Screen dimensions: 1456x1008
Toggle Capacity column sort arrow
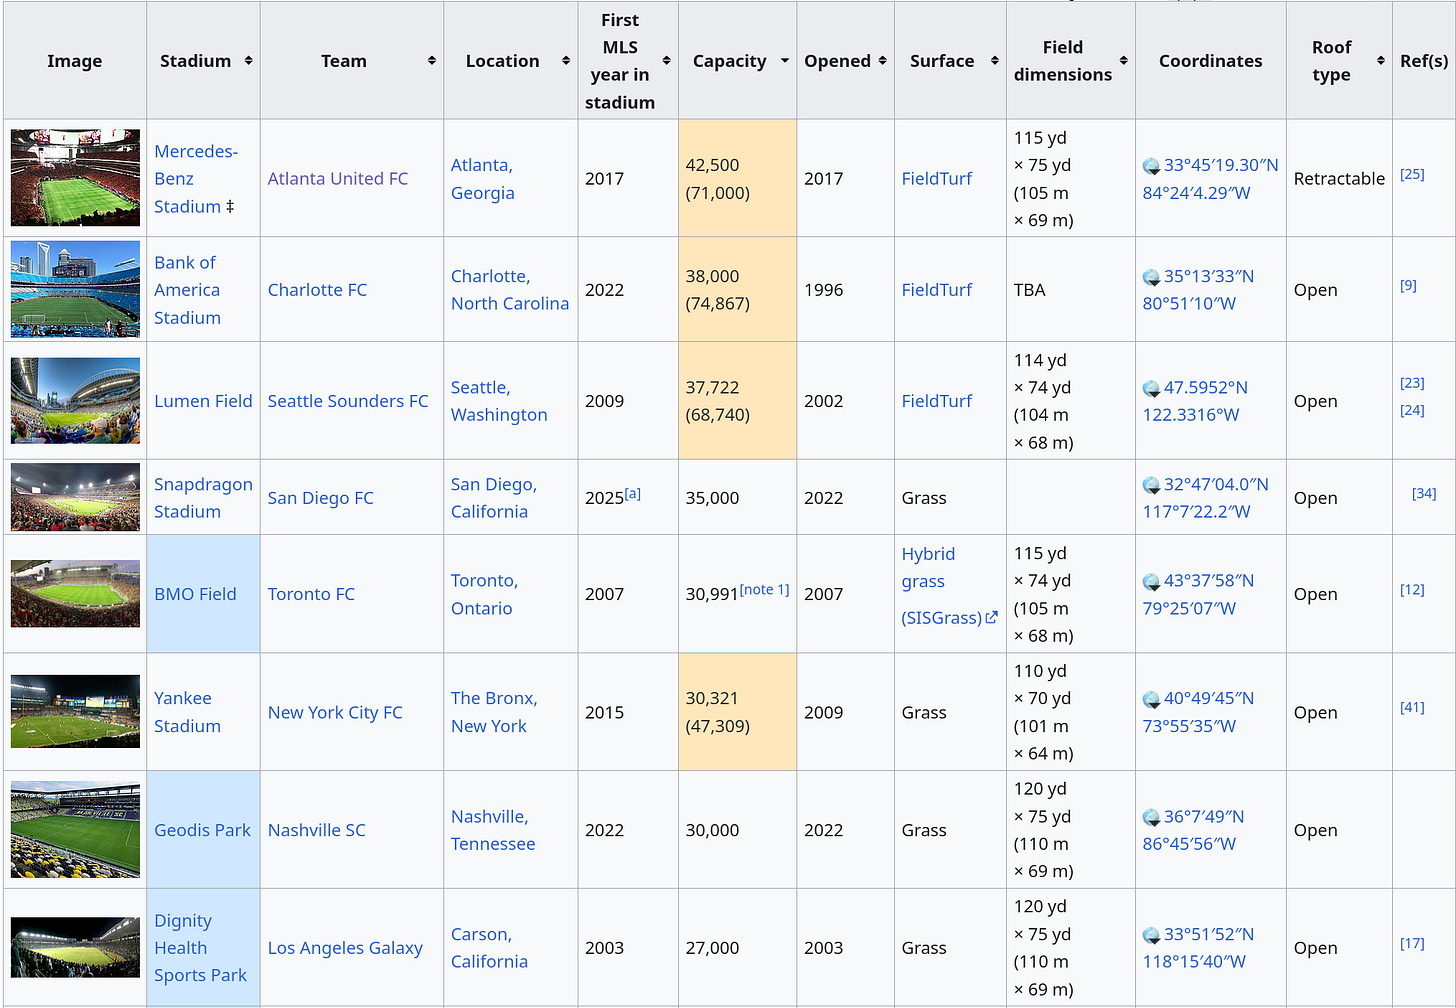[785, 61]
